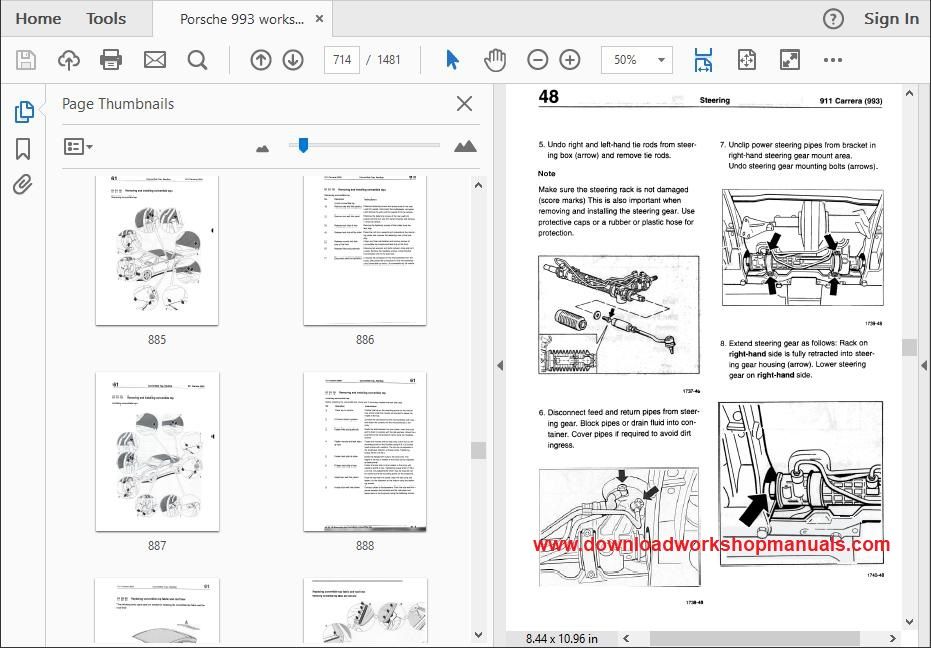Screen dimensions: 931x648
Task: Select page thumbnail 887
Action: 157,452
